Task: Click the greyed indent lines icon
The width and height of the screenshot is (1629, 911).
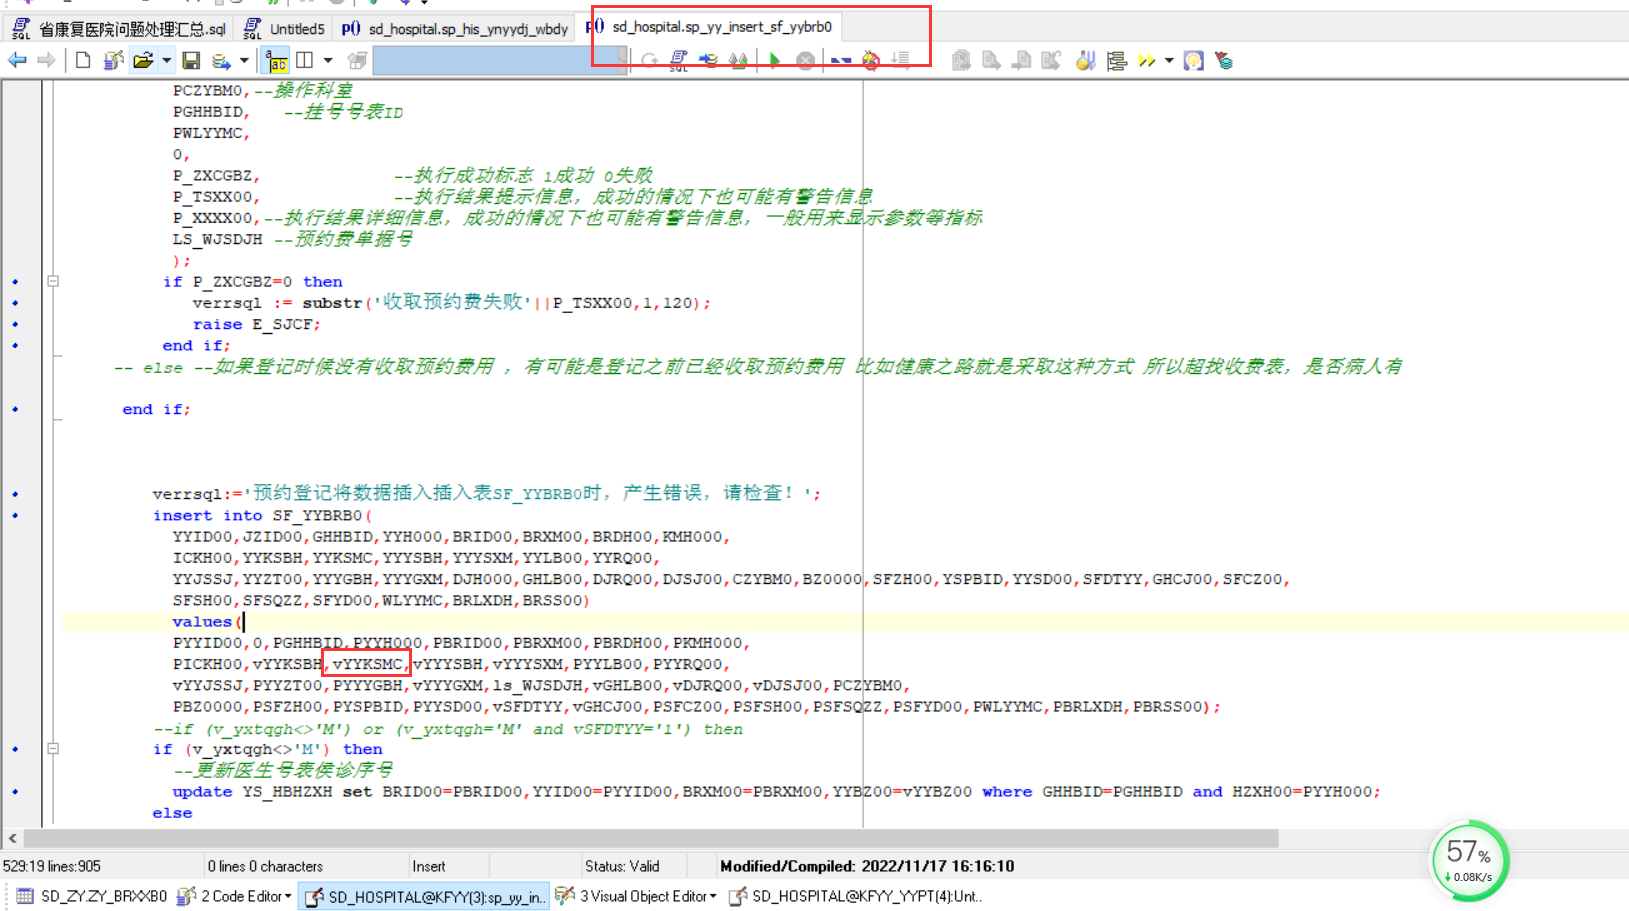Action: coord(900,61)
